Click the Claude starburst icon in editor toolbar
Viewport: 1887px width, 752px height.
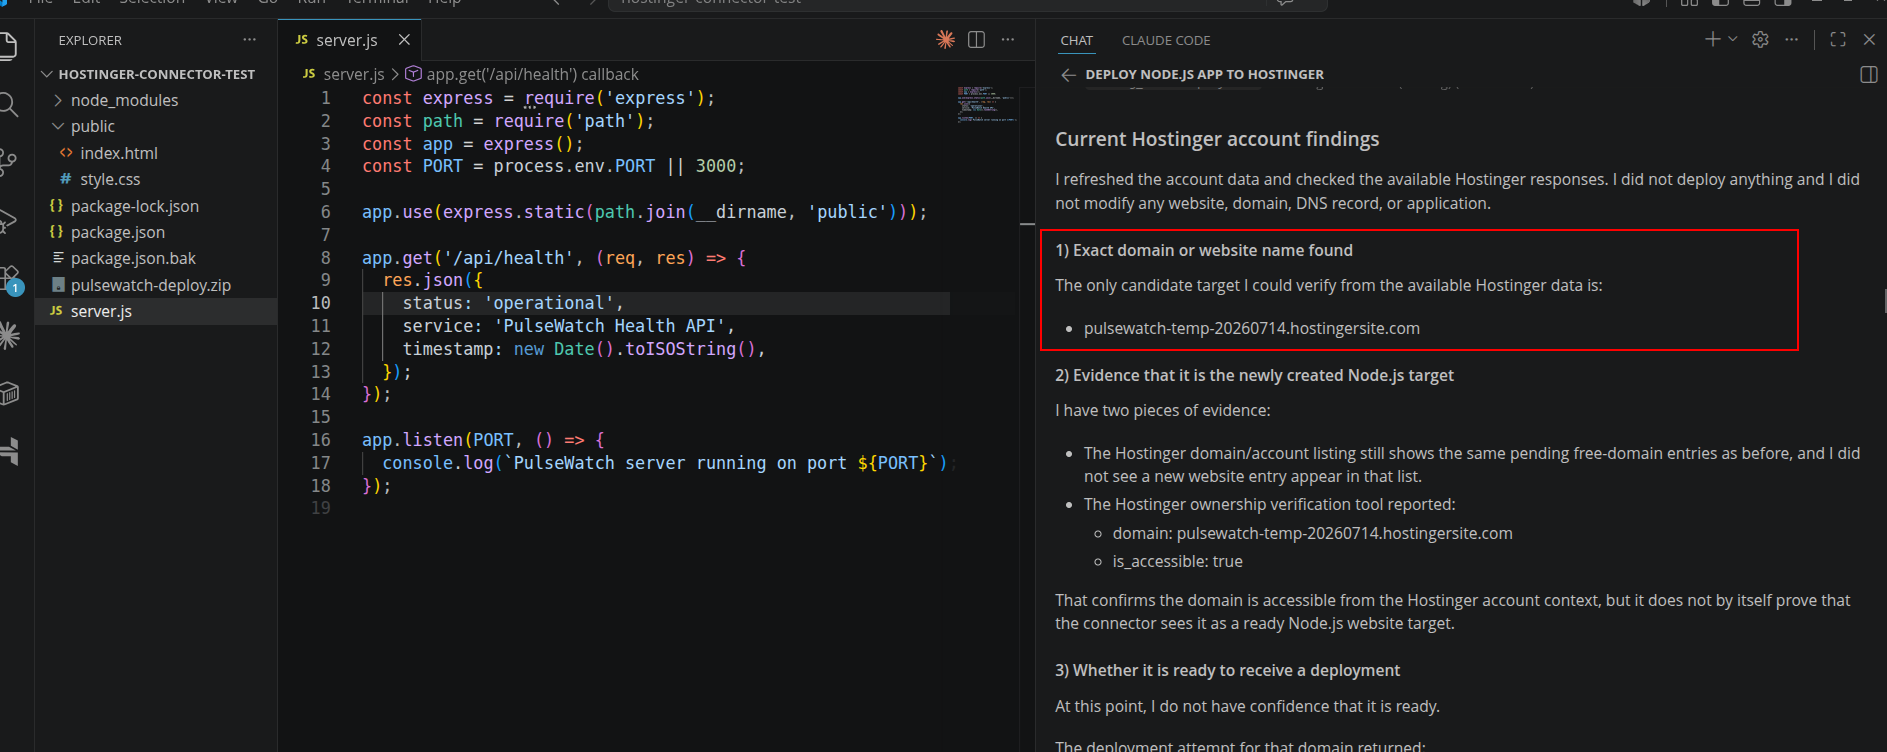tap(945, 39)
